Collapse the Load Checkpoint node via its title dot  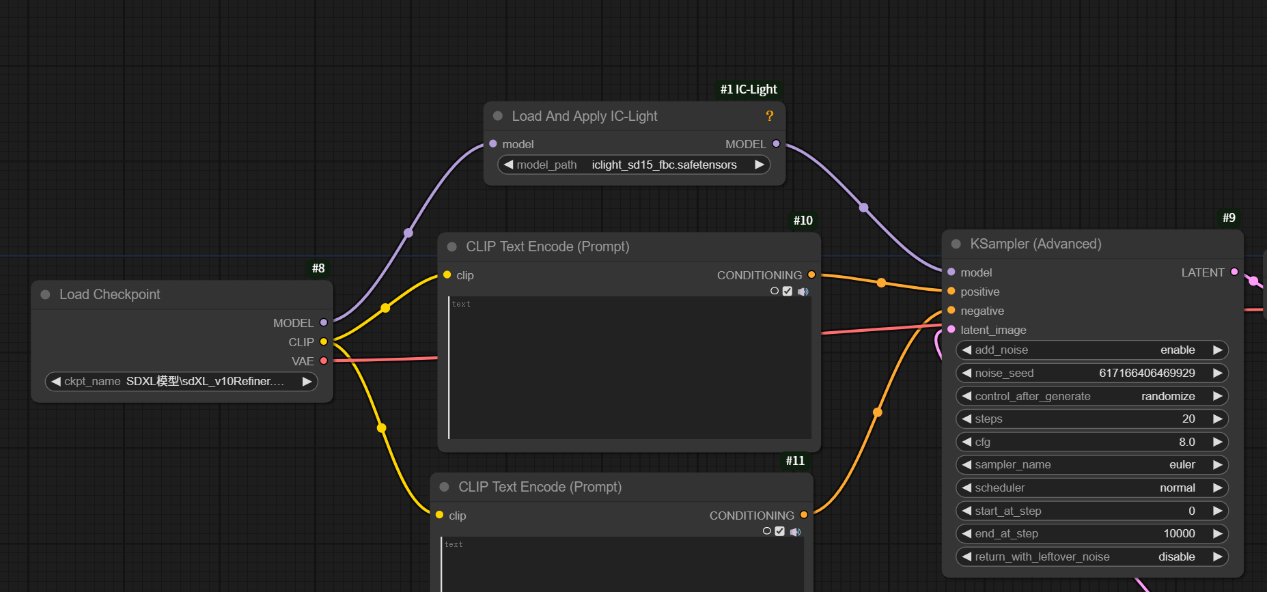click(45, 295)
